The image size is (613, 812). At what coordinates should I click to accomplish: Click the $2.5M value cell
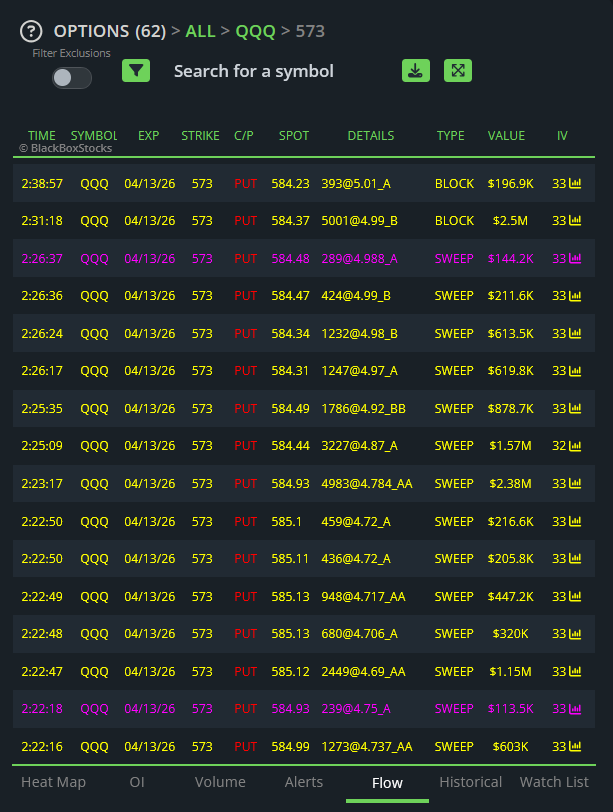pyautogui.click(x=510, y=221)
